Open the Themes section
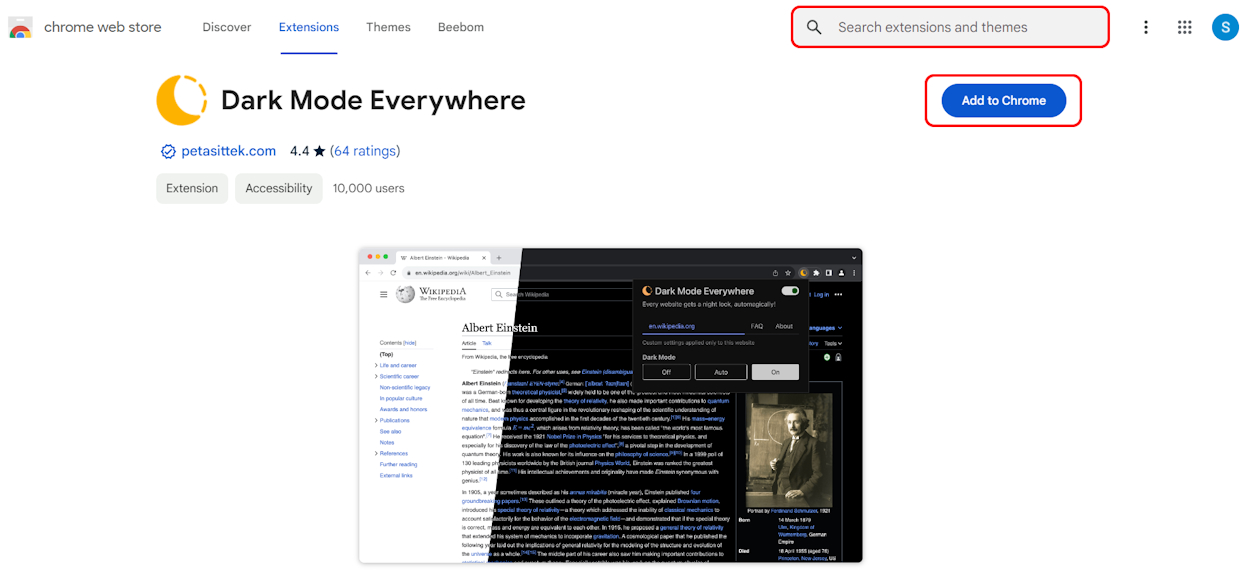 388,27
